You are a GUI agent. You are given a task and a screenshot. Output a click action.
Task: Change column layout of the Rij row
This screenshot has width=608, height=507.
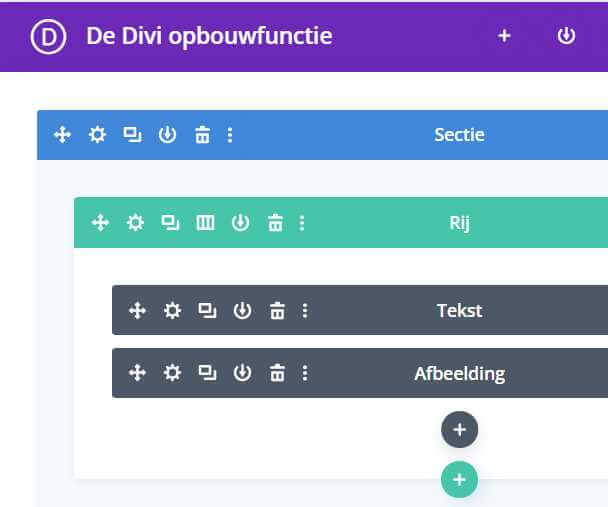click(205, 222)
